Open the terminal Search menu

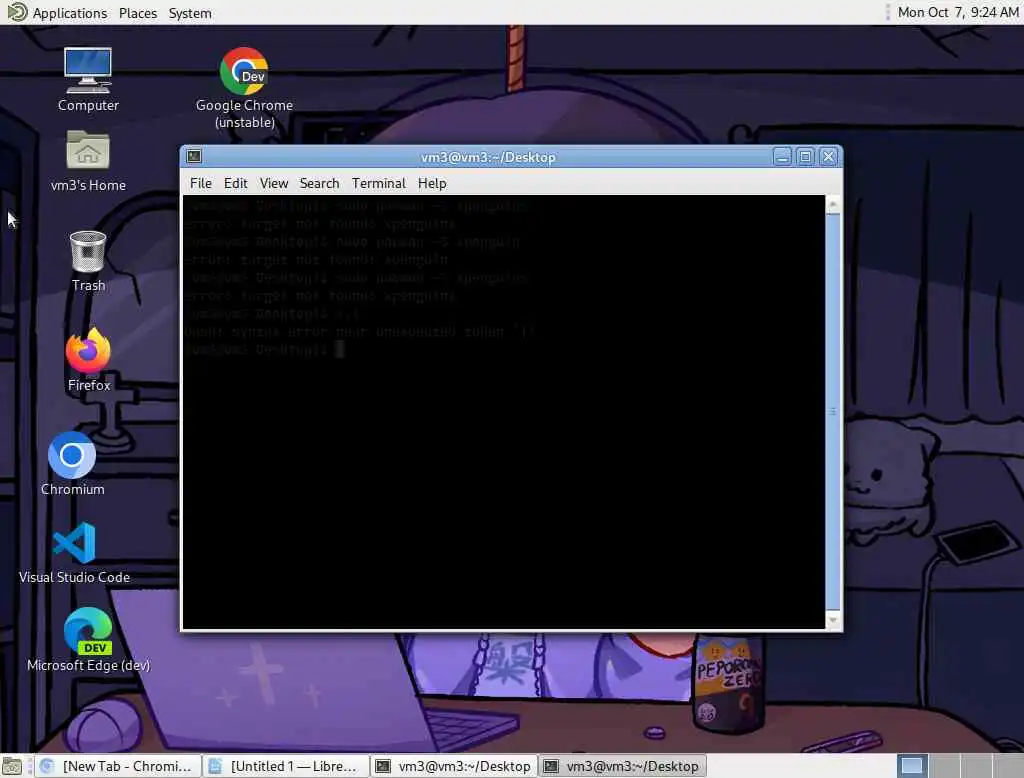click(x=319, y=184)
